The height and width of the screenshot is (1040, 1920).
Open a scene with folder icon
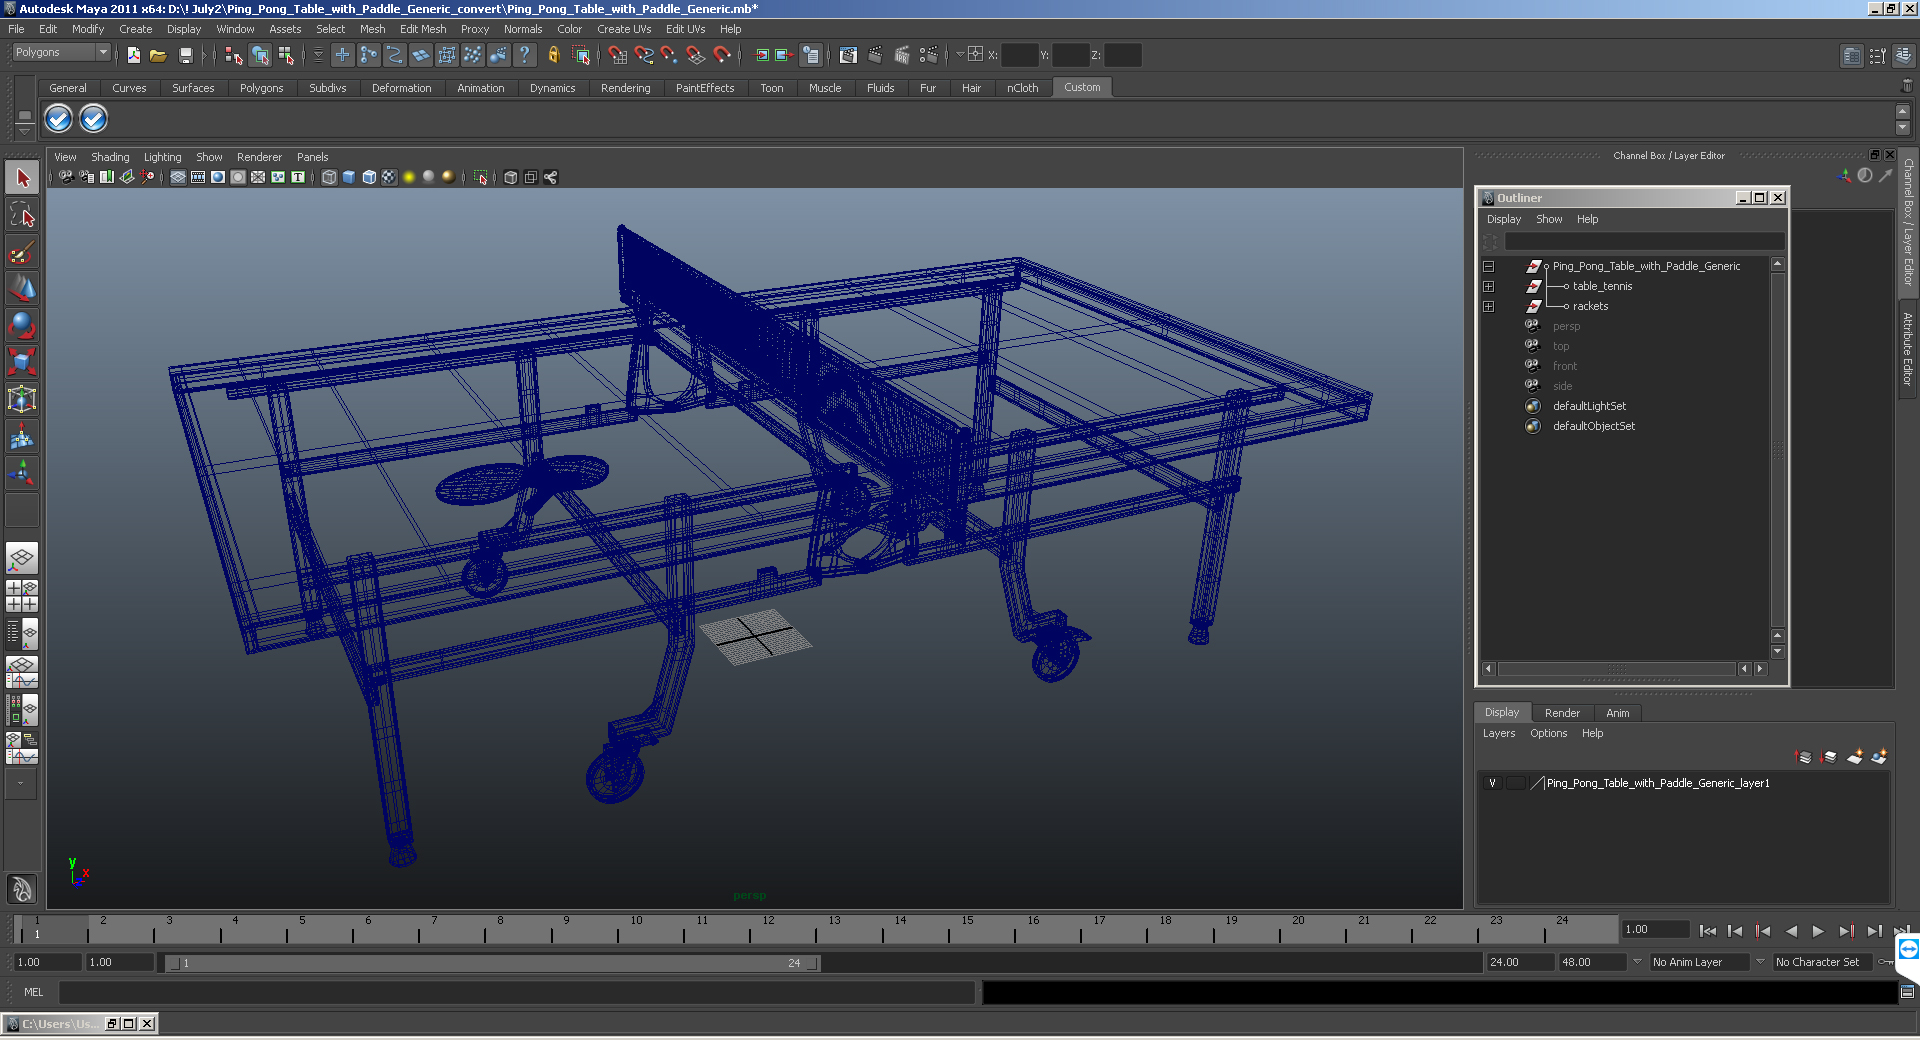[x=158, y=55]
